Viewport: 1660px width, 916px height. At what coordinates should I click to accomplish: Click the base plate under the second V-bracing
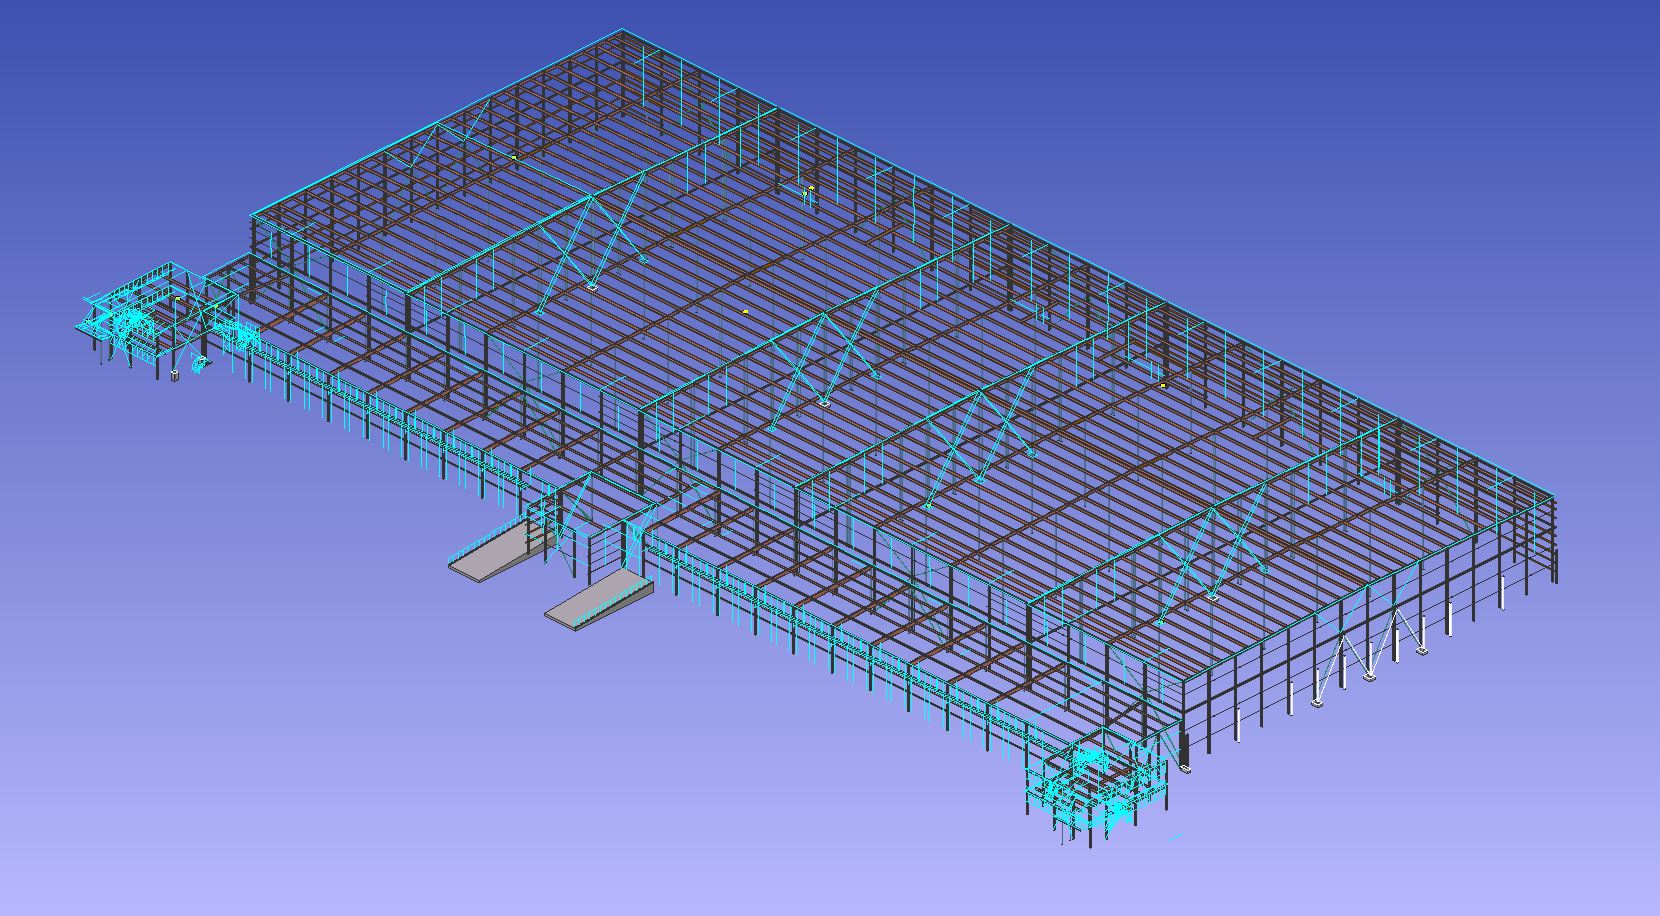pos(824,402)
